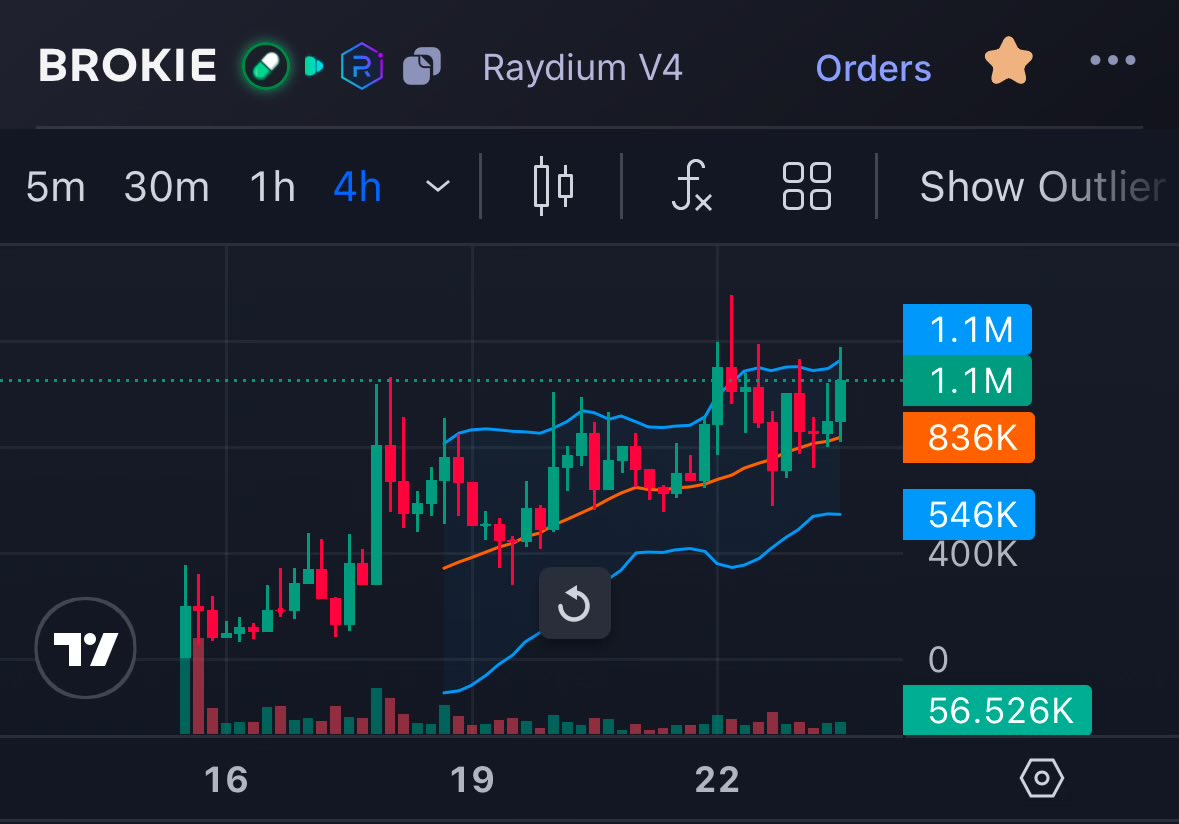Click the orange 836K price label
This screenshot has height=824, width=1179.
click(x=968, y=437)
